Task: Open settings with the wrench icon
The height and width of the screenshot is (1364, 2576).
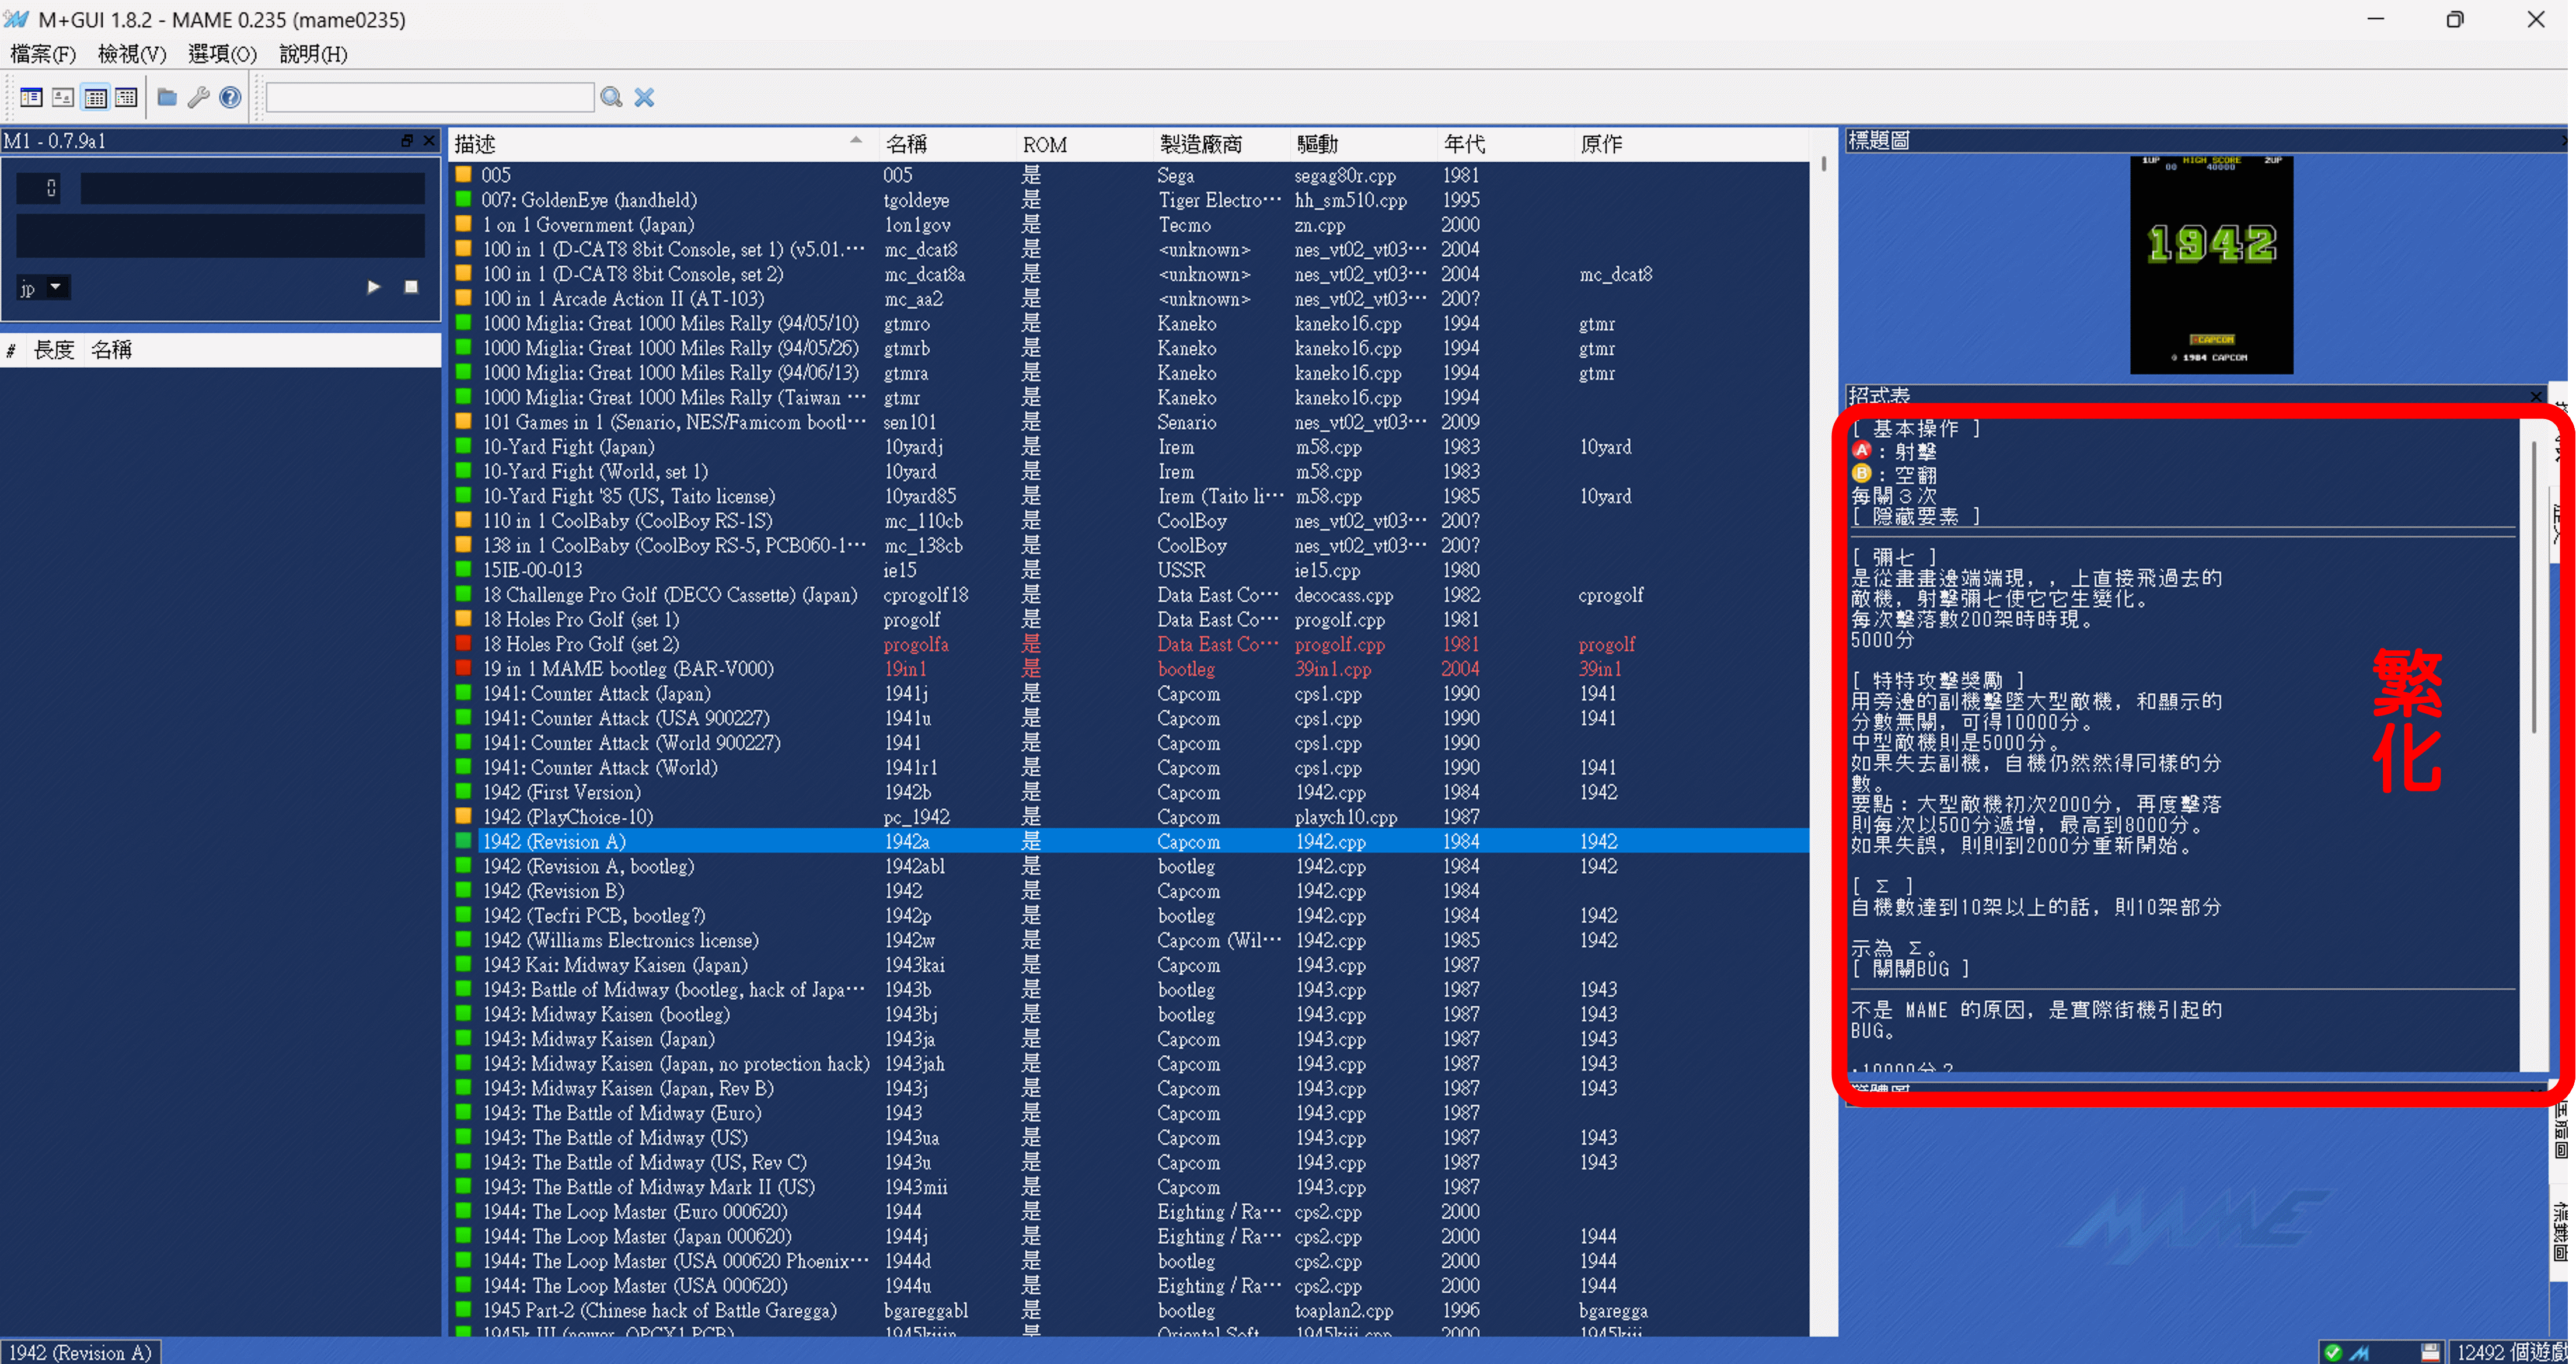Action: click(x=199, y=97)
